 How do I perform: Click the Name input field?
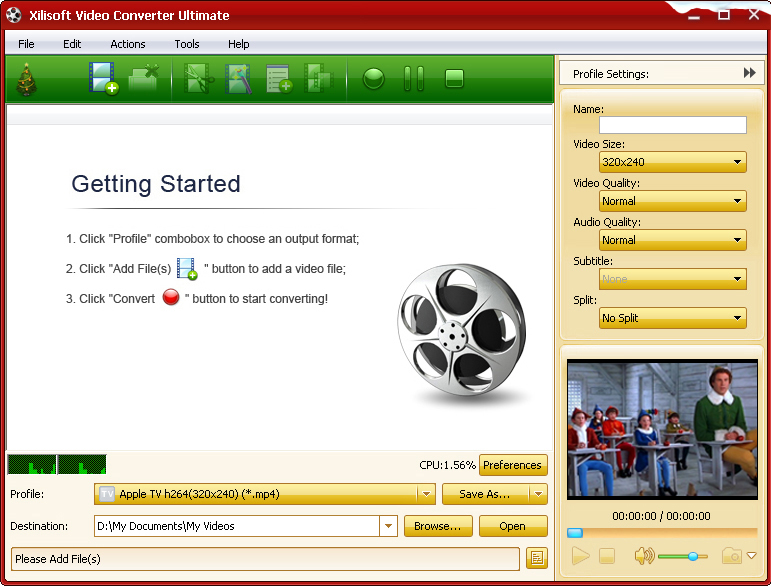click(673, 125)
